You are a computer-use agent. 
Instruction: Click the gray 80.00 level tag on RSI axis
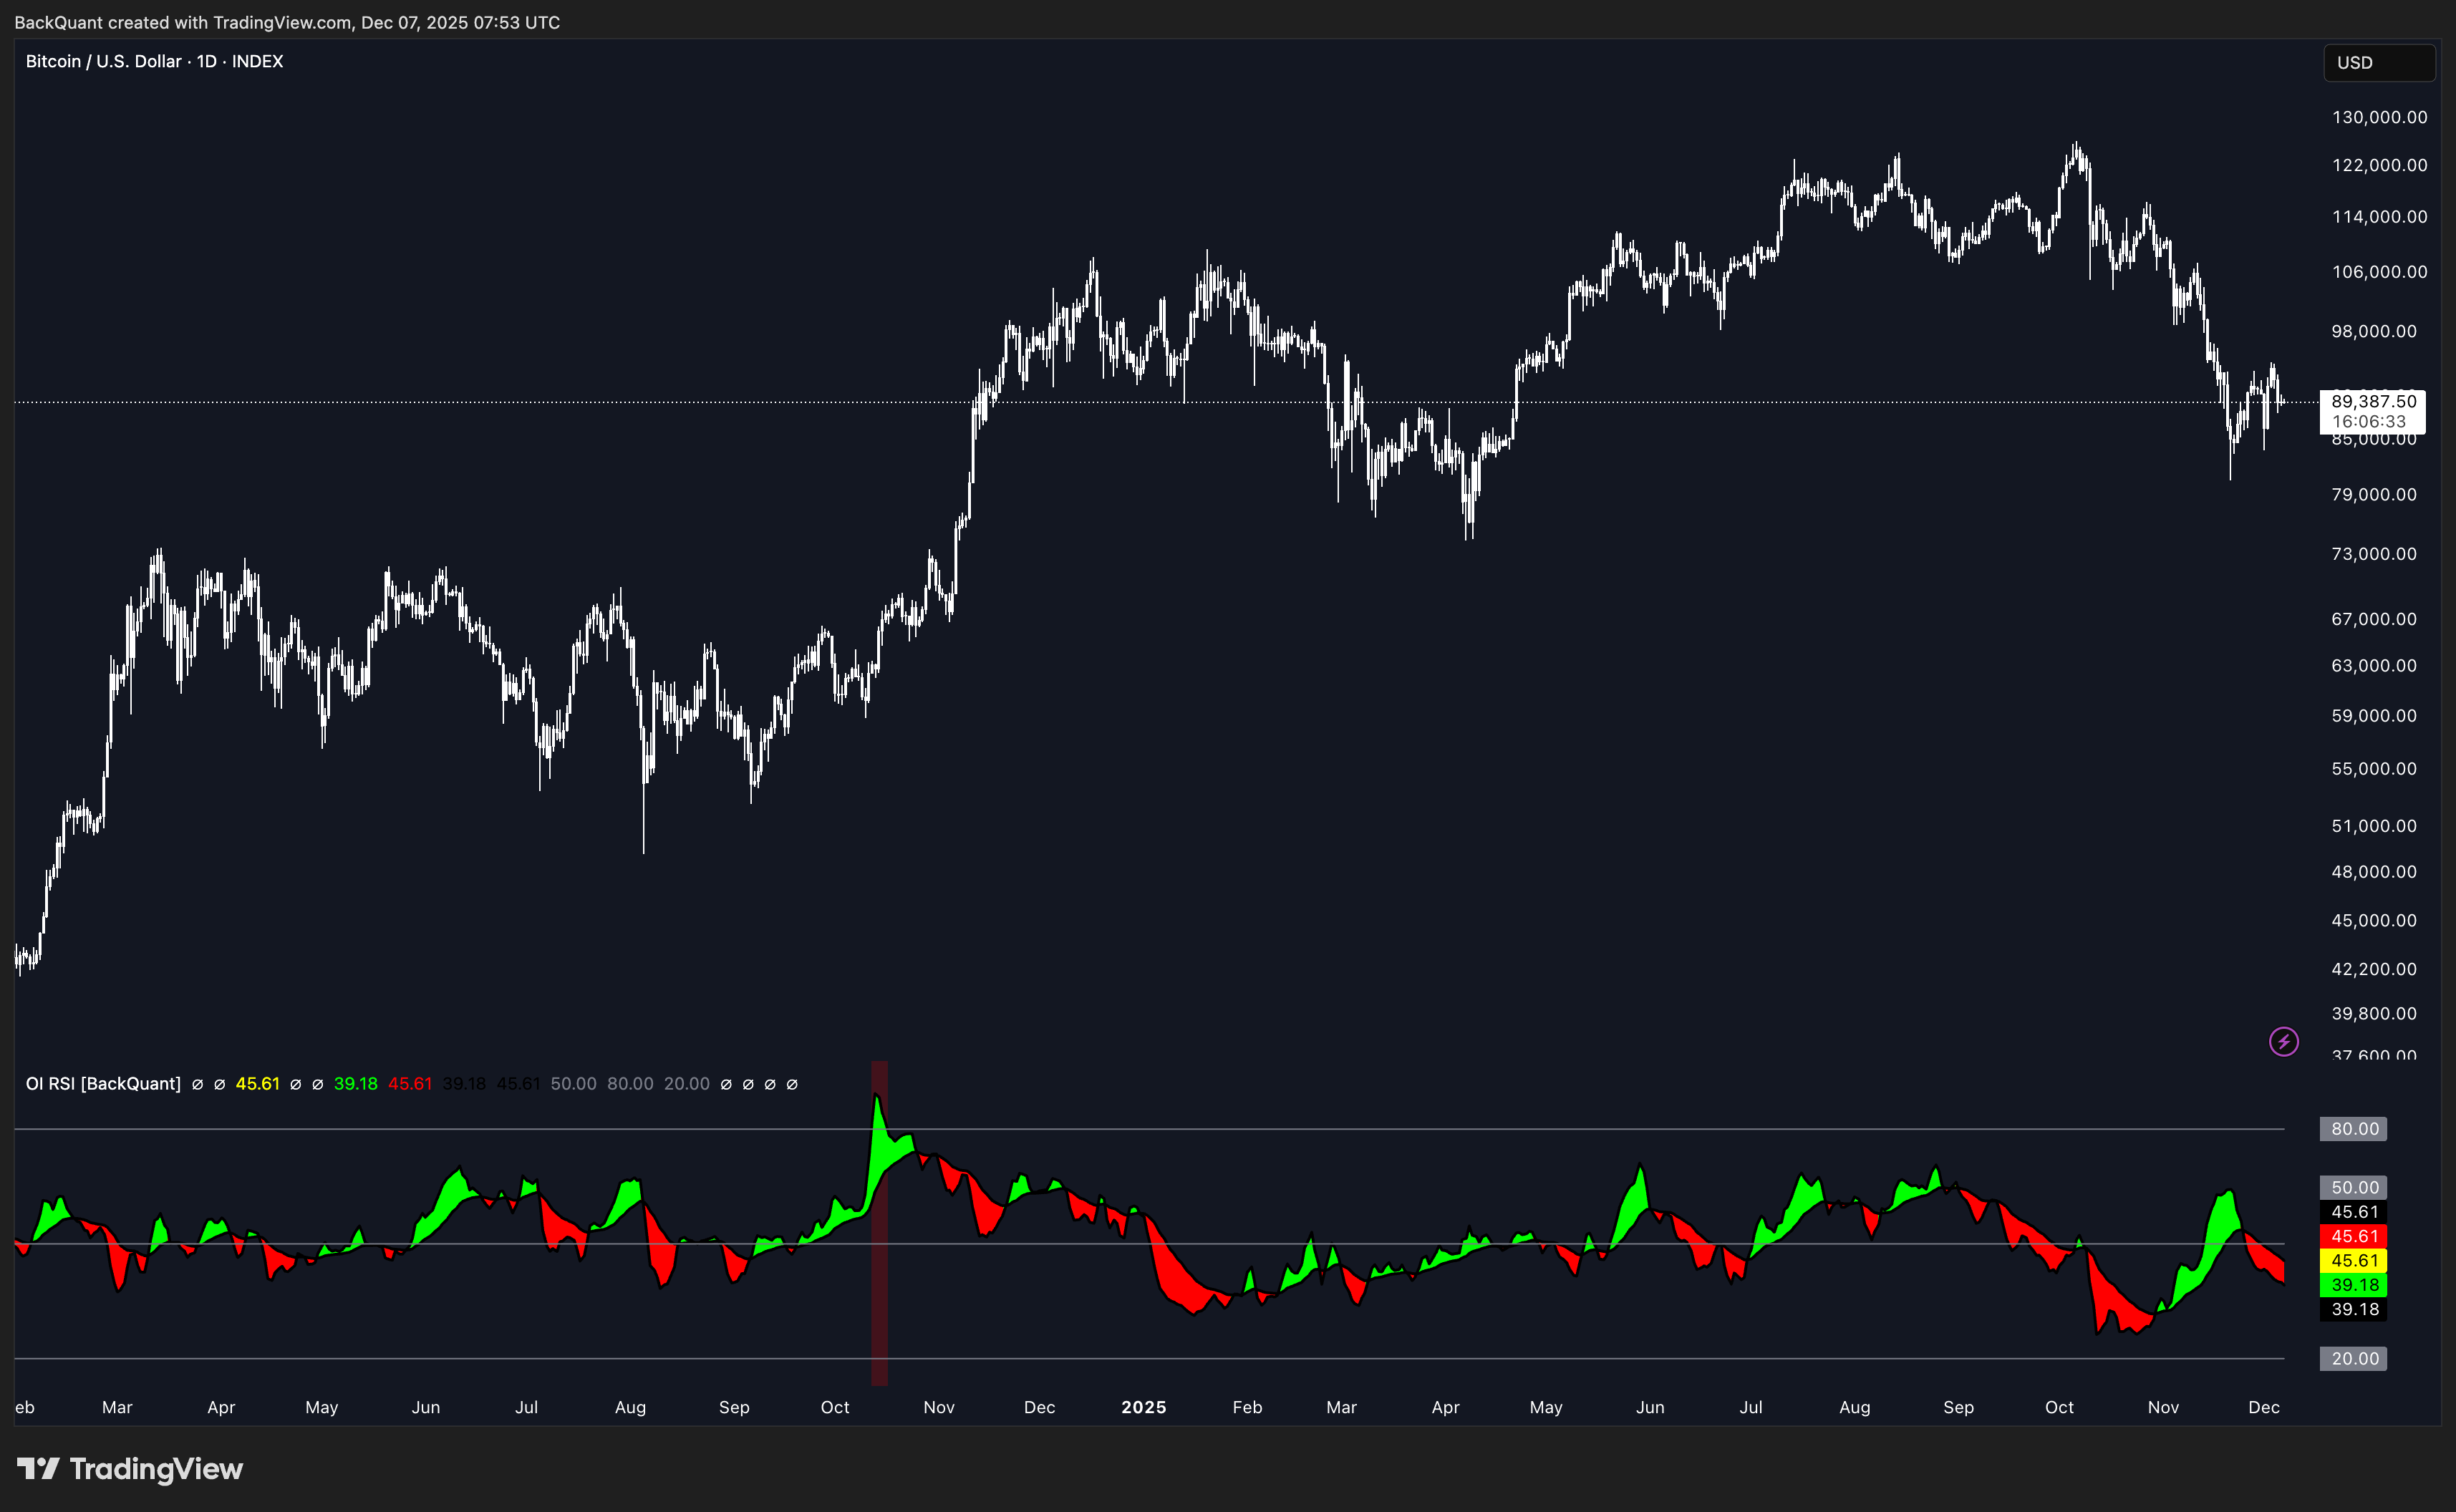2354,1129
